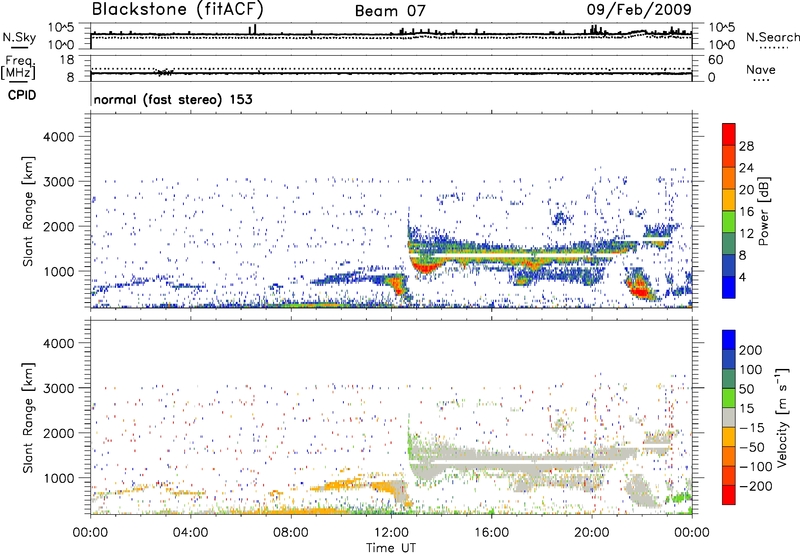Screen dimensions: 800x554
Task: Pick the gray swatch in velocity colorbar
Action: [x=729, y=417]
